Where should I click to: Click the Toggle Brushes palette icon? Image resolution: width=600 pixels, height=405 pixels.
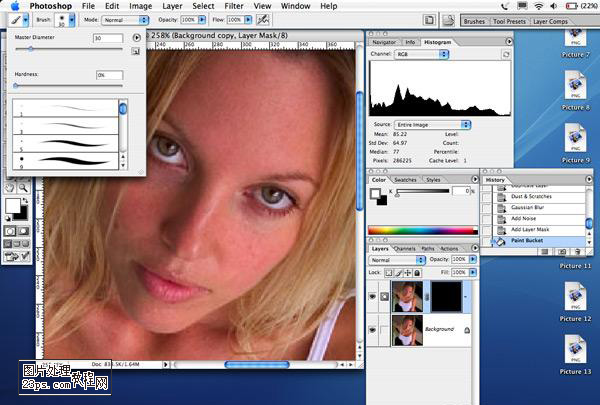pos(429,20)
